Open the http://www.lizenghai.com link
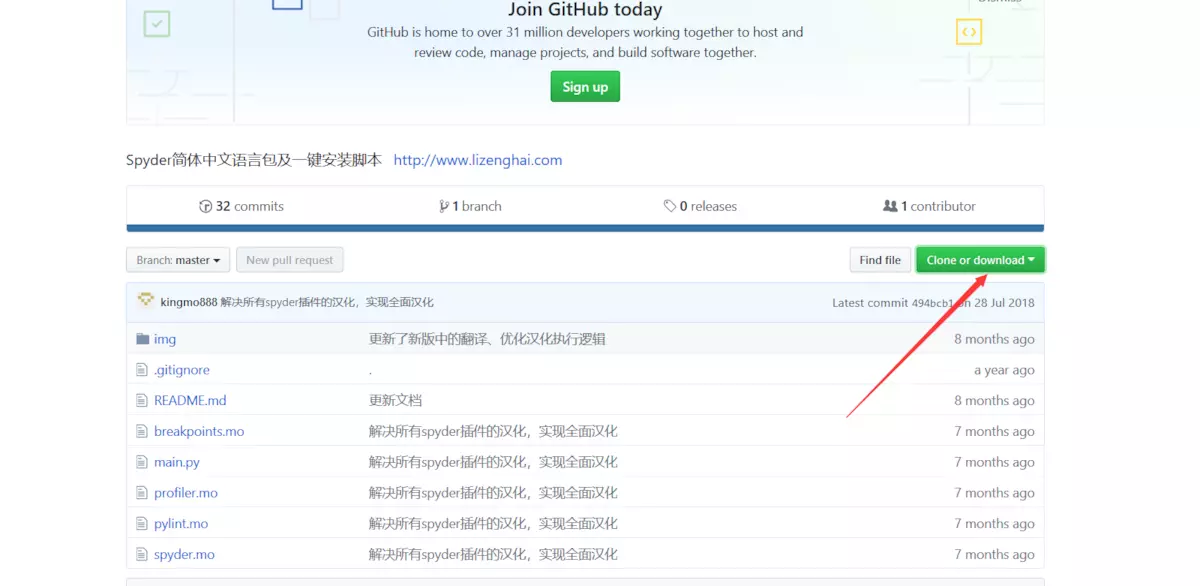 [478, 160]
